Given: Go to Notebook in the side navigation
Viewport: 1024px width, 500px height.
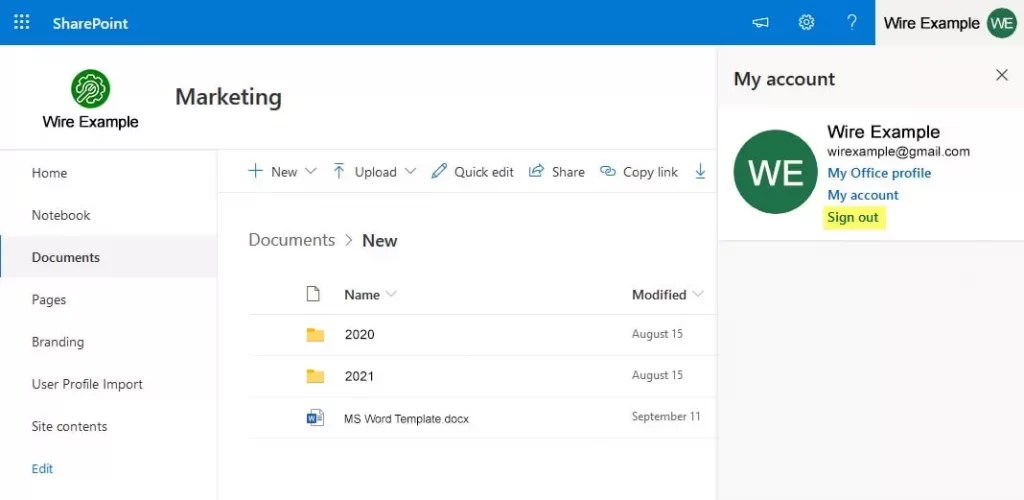Looking at the screenshot, I should click(61, 215).
